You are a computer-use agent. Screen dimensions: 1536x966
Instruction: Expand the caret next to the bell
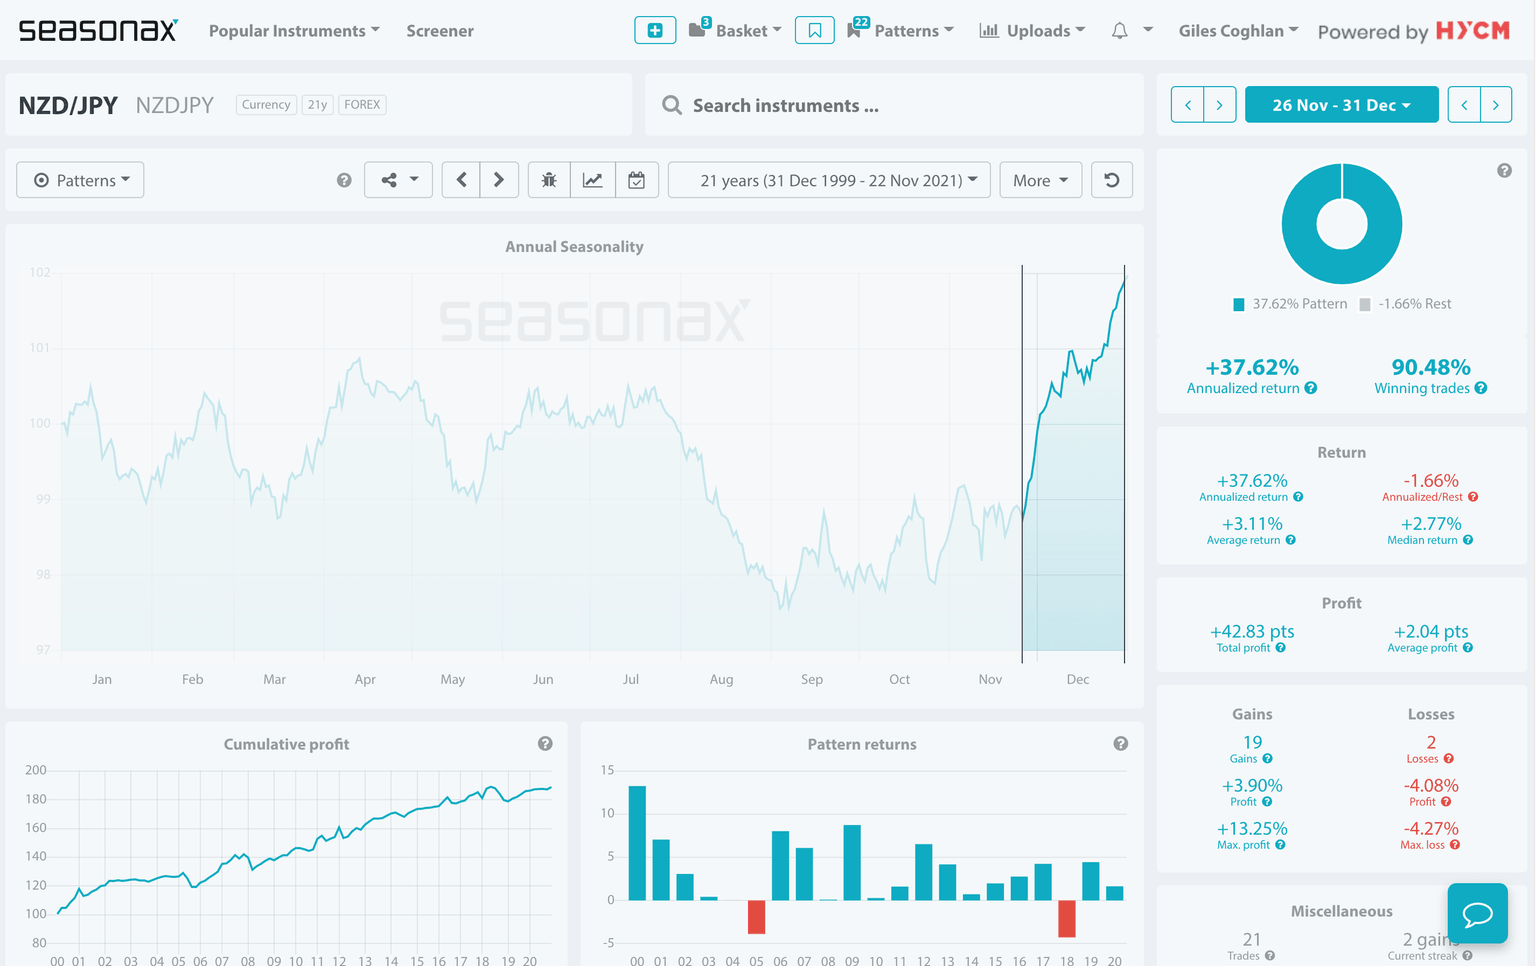click(x=1148, y=30)
